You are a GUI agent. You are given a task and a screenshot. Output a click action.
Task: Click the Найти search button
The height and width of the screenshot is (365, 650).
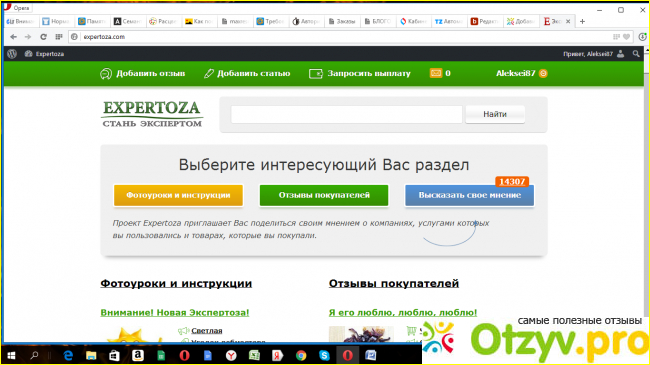[x=495, y=114]
